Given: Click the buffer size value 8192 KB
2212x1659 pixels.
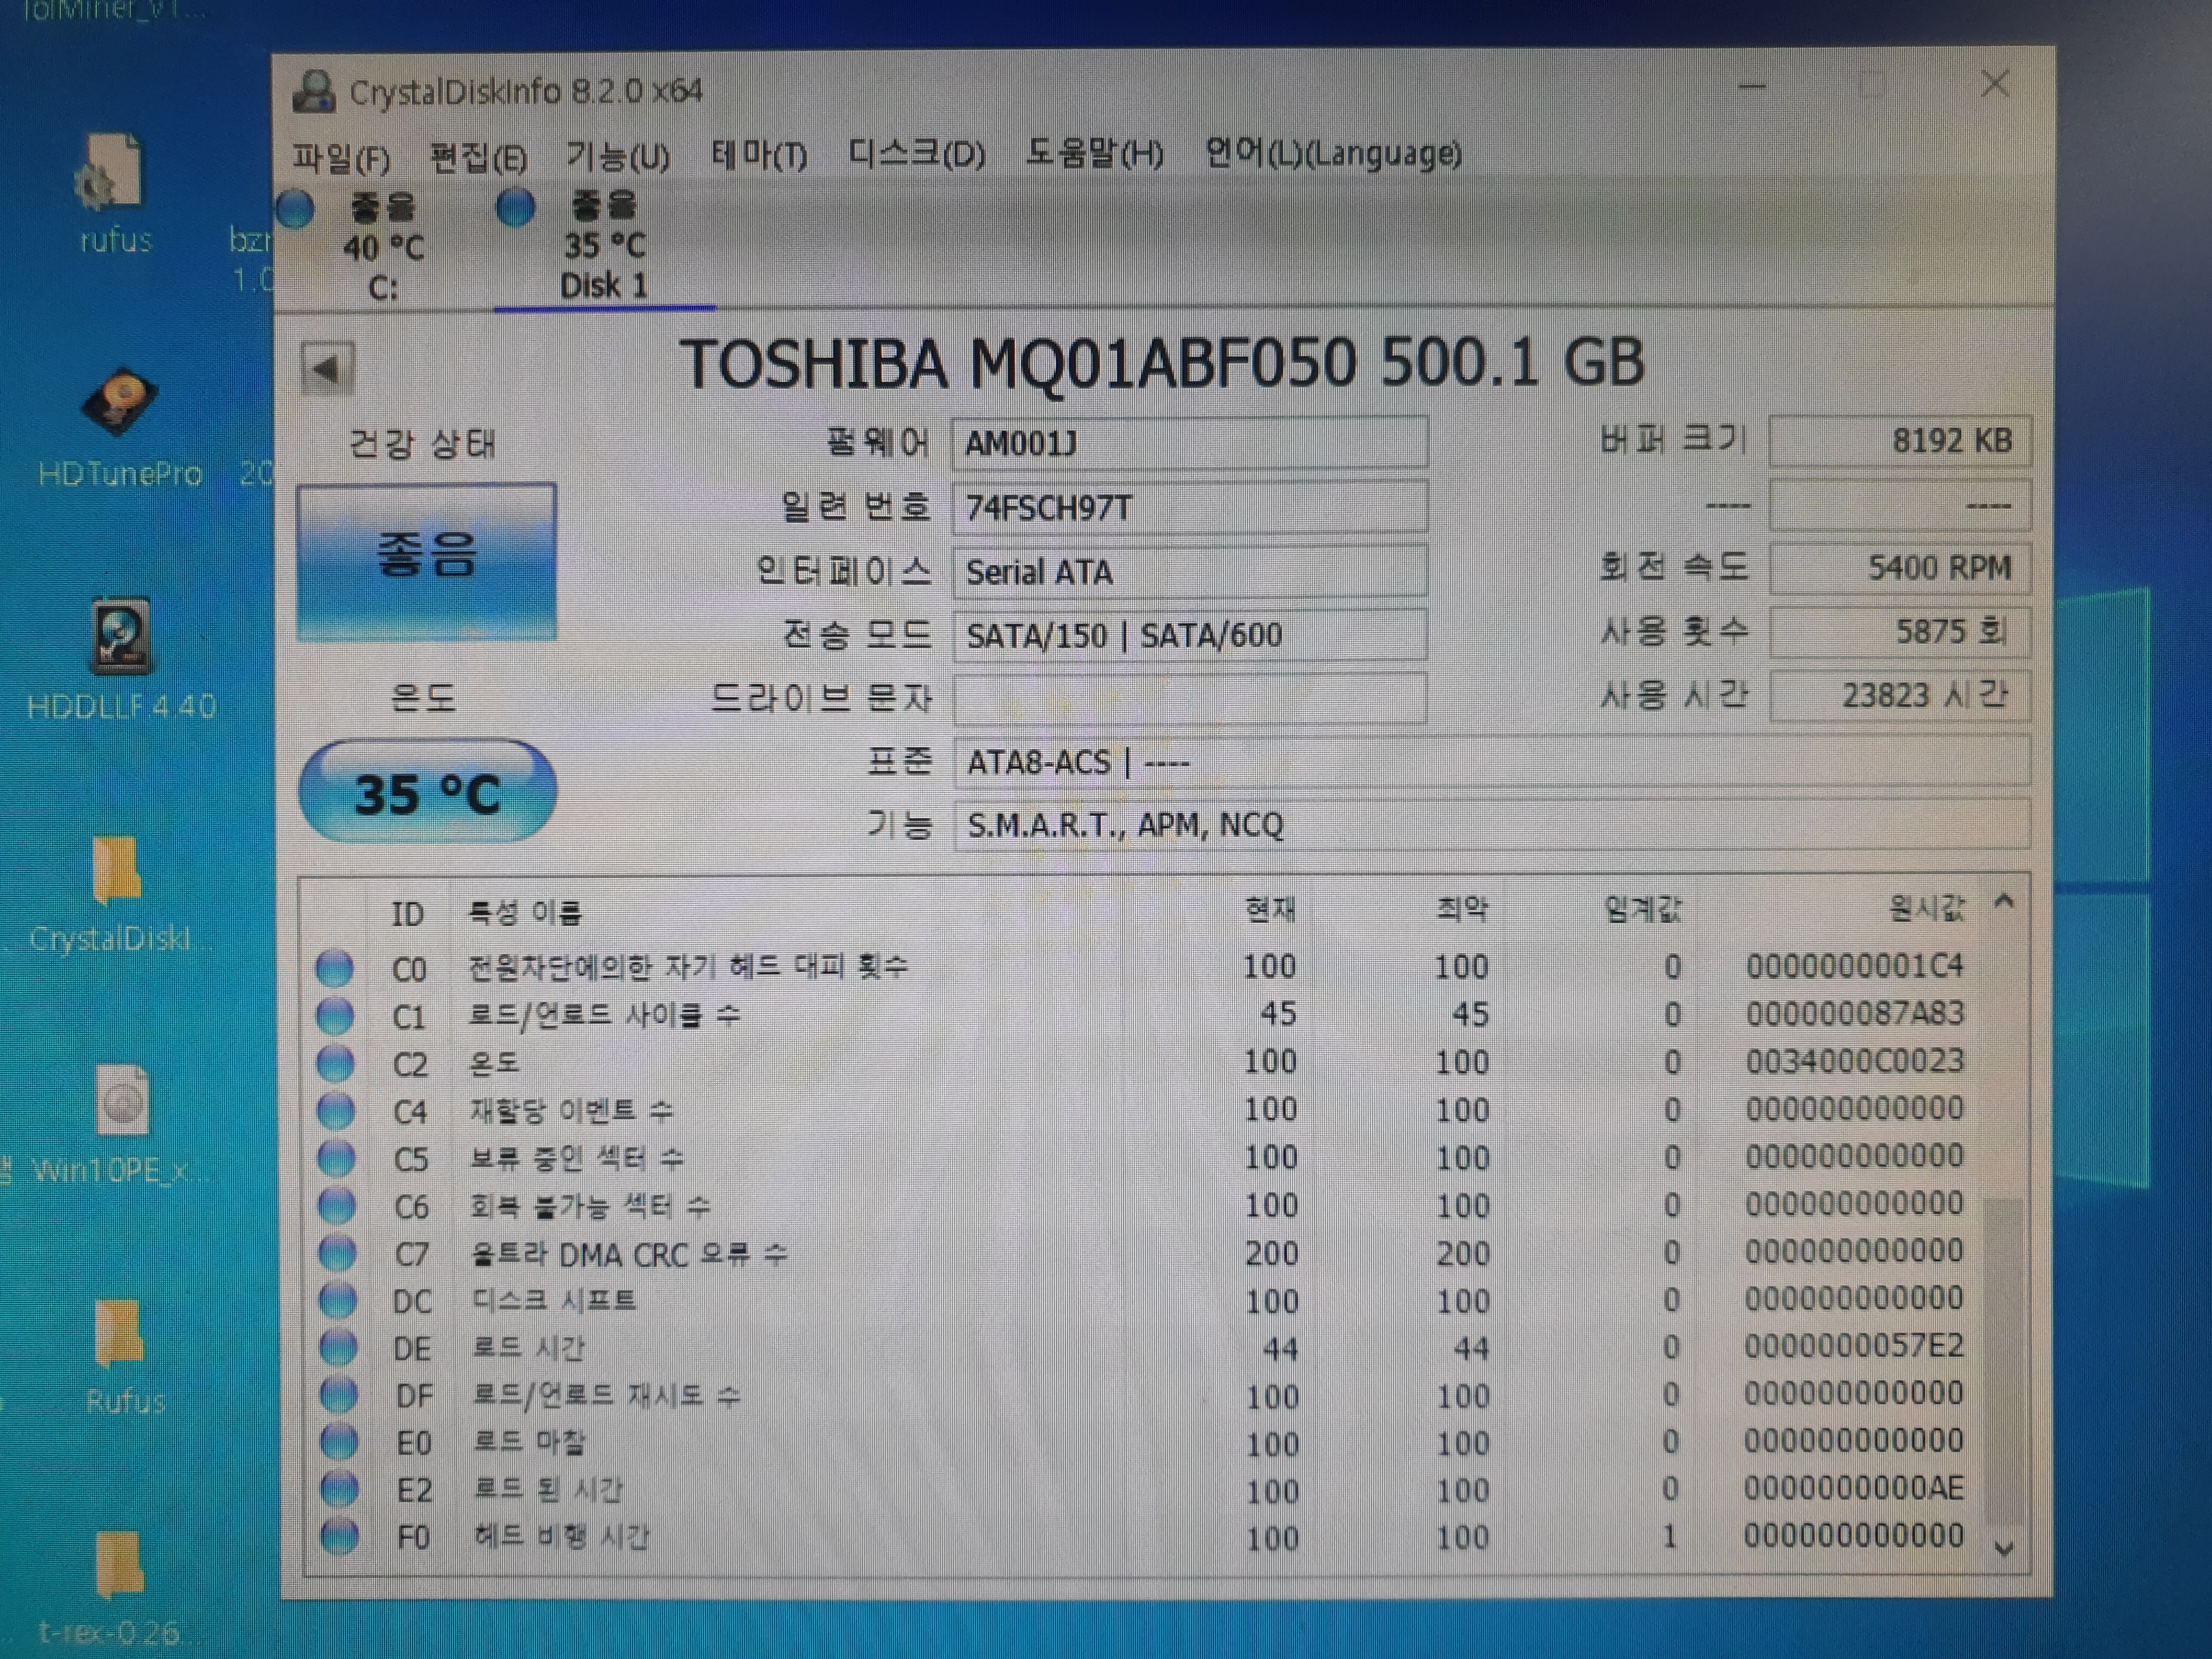Looking at the screenshot, I should [1900, 441].
